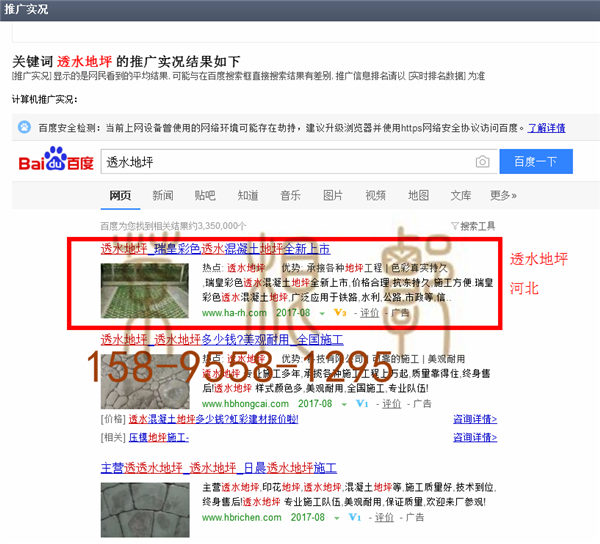Screen dimensions: 600x544
Task: Switch to the 视频 tab
Action: (x=375, y=195)
